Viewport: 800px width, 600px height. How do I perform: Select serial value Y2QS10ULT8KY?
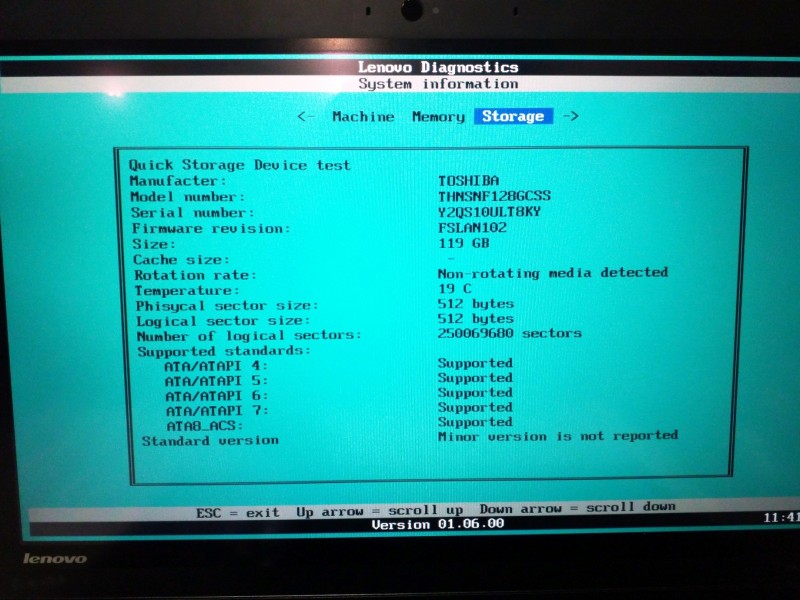click(x=489, y=212)
